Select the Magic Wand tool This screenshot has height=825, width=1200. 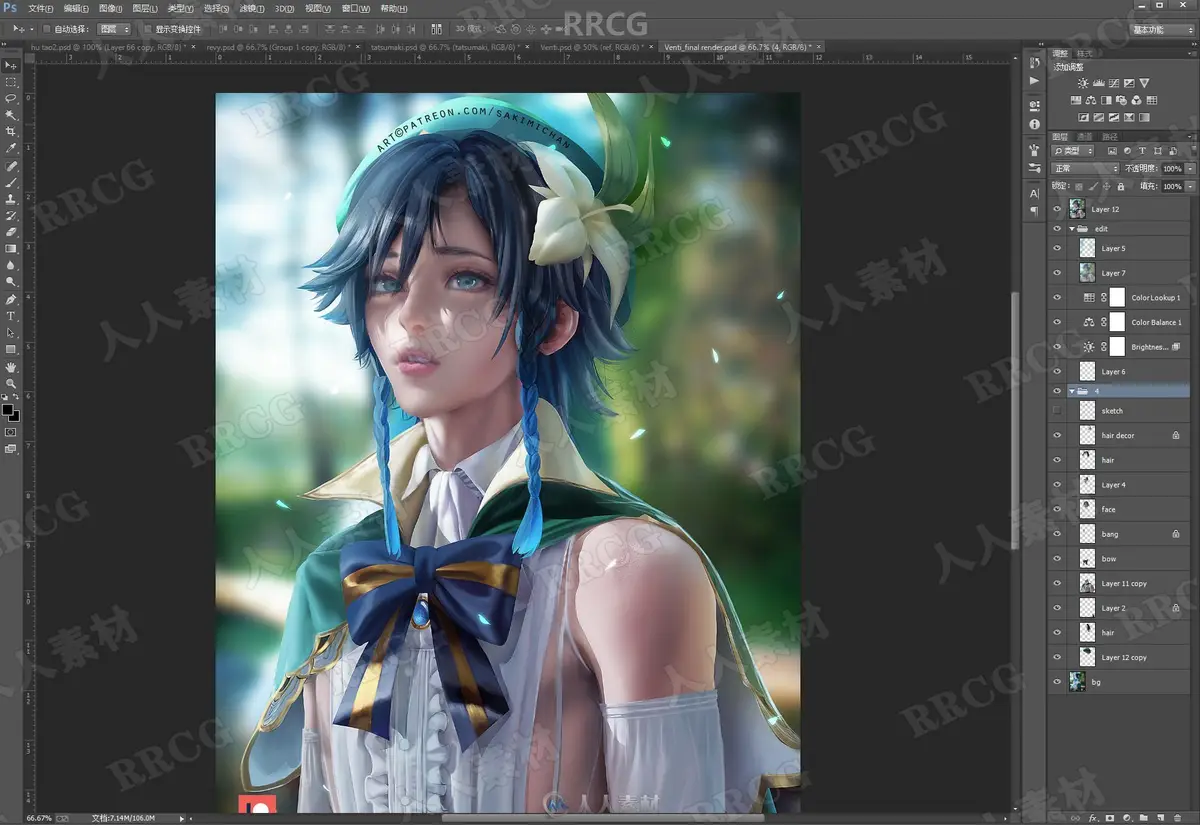[x=12, y=116]
